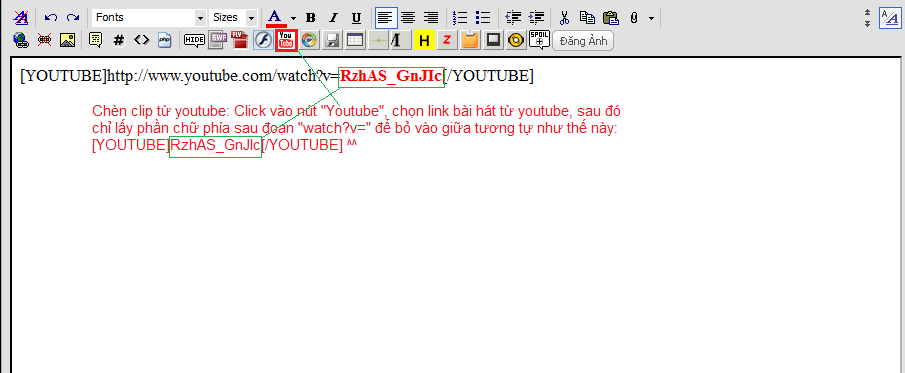
Task: Insert a numbered ordered list
Action: pyautogui.click(x=460, y=18)
